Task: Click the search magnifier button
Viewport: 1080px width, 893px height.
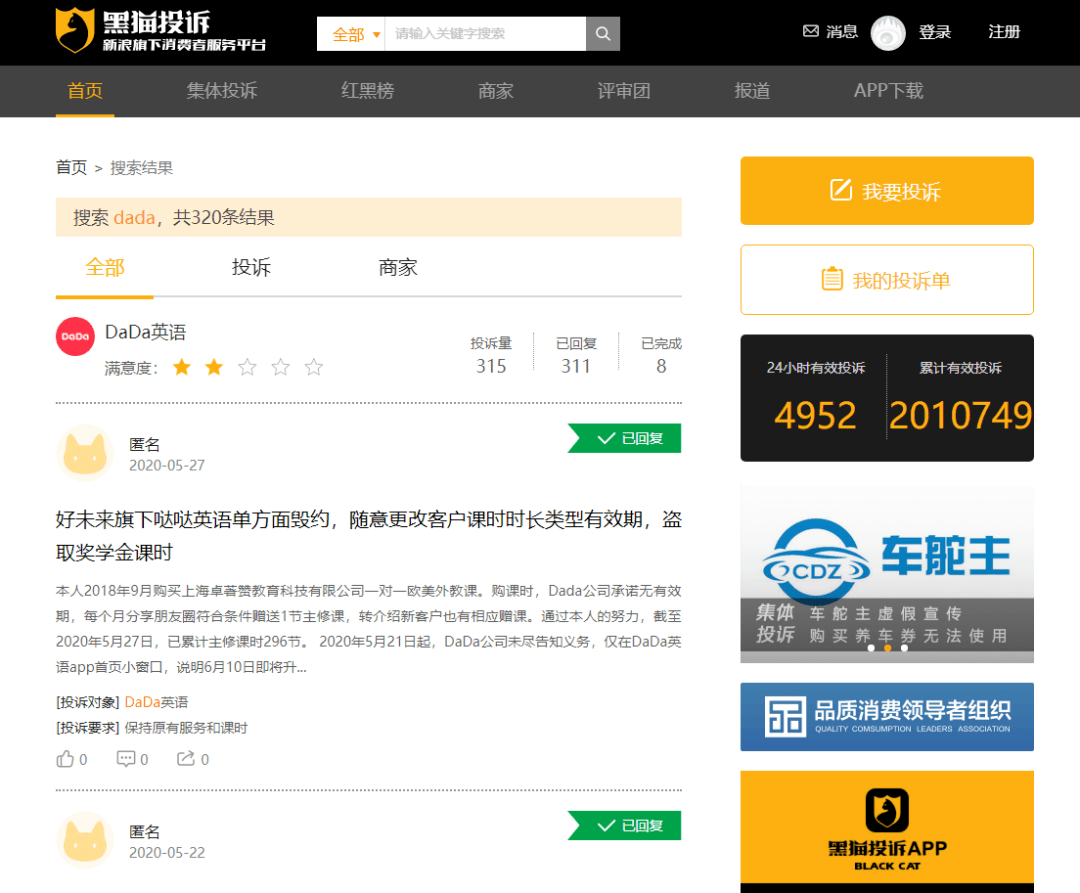Action: click(x=603, y=34)
